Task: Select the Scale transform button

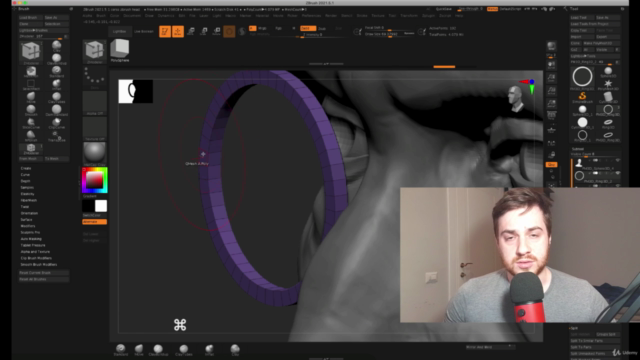Action: [204, 31]
